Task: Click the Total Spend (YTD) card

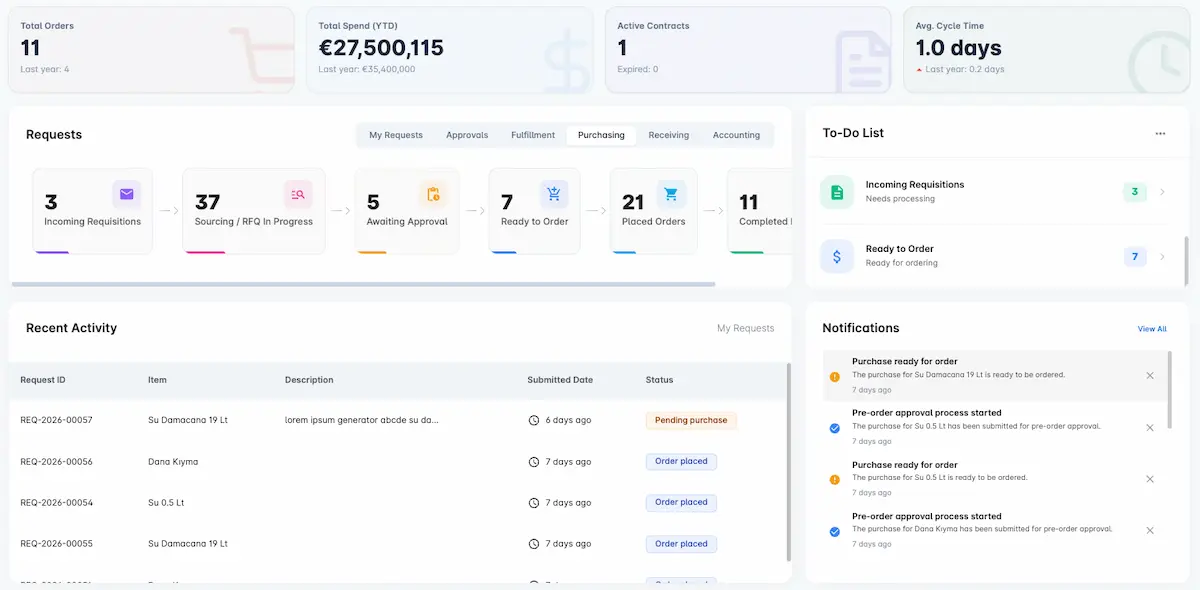Action: pyautogui.click(x=448, y=50)
